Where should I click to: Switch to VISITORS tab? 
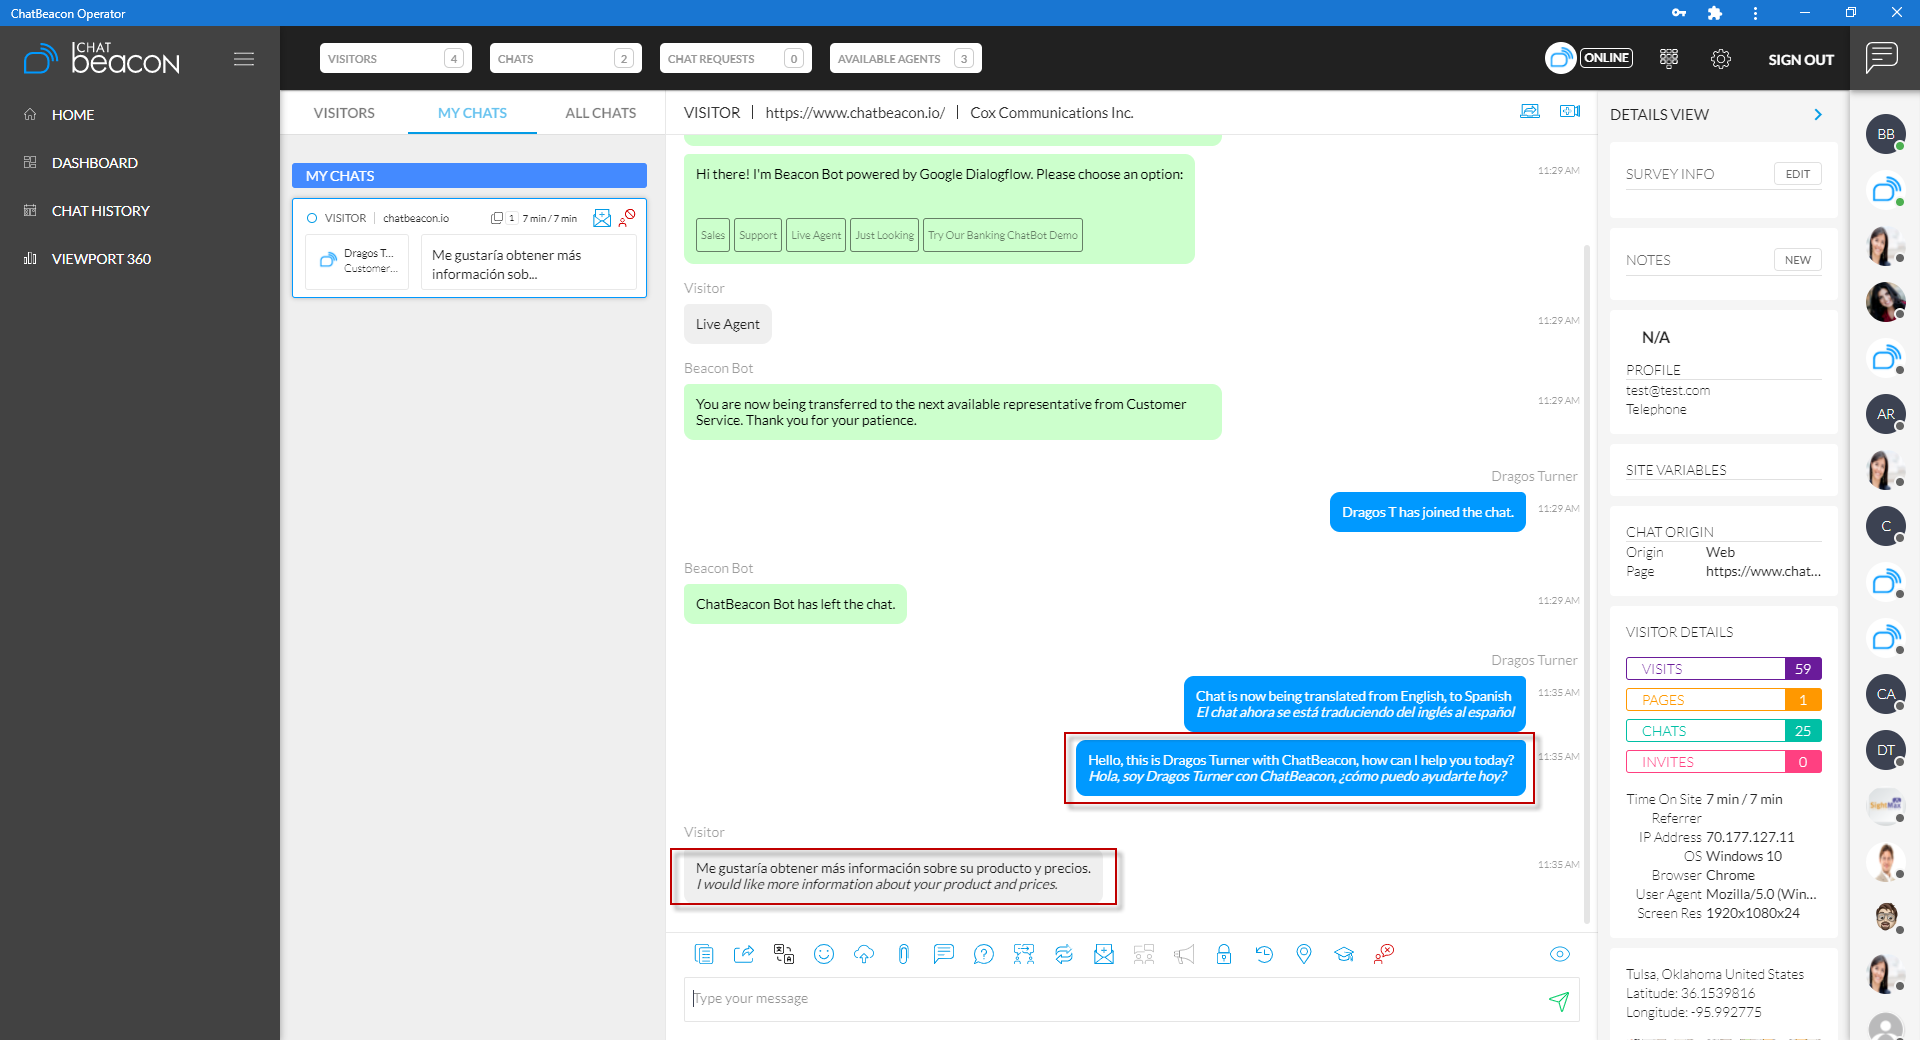click(x=344, y=113)
